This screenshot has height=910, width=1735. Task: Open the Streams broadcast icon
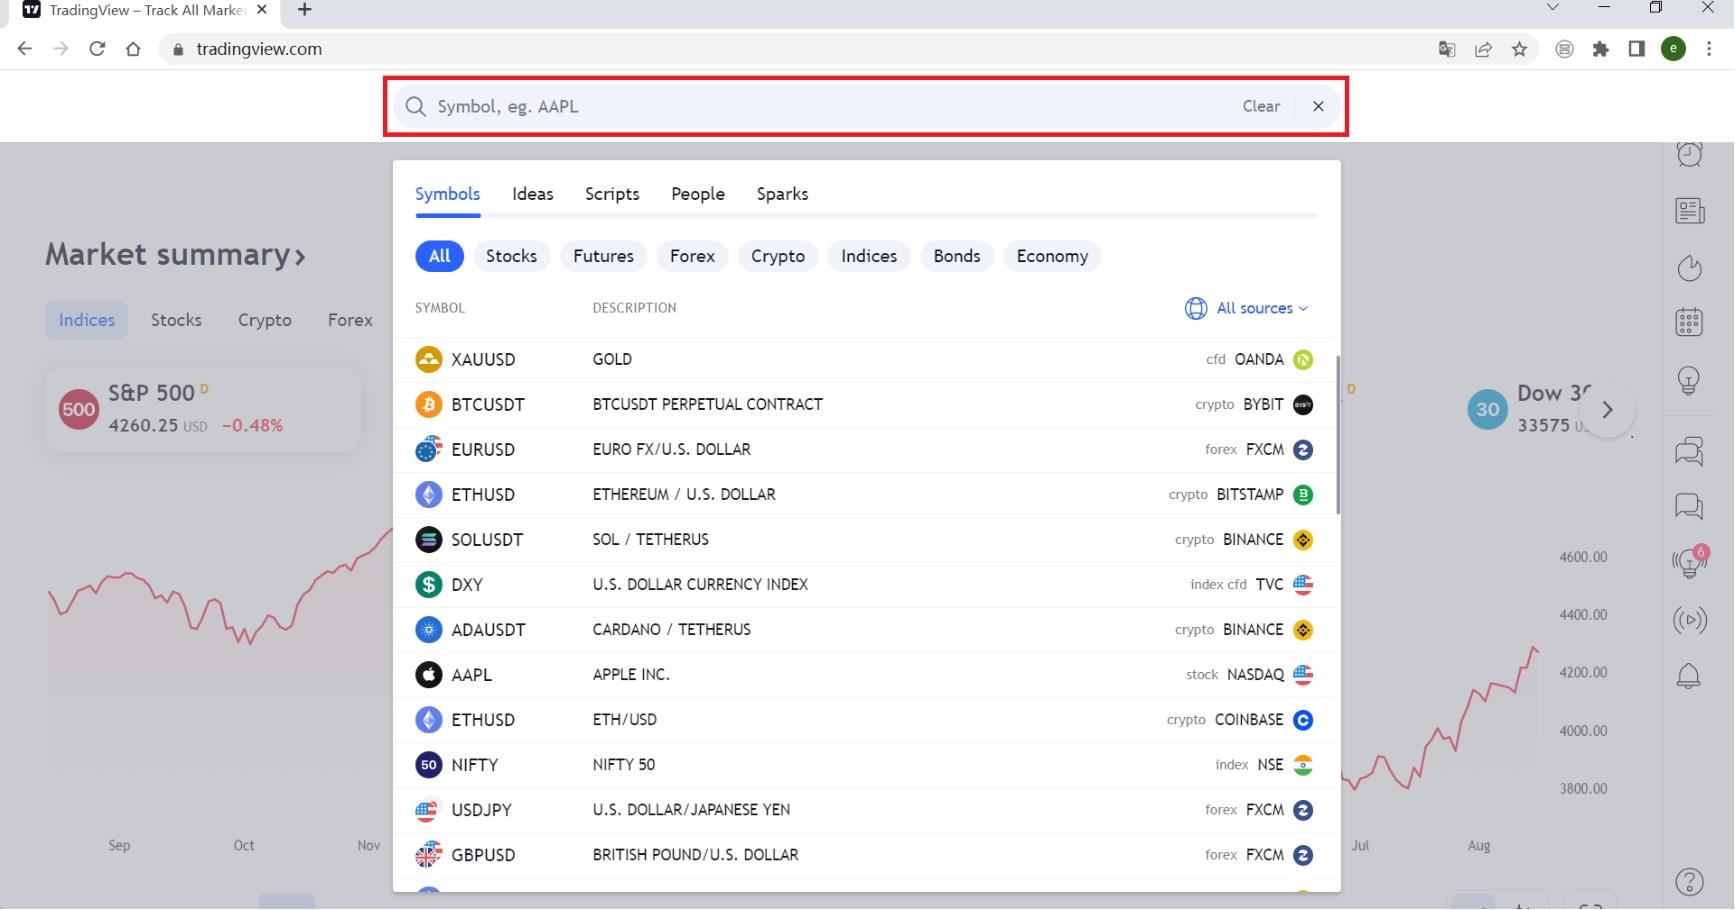(1689, 620)
